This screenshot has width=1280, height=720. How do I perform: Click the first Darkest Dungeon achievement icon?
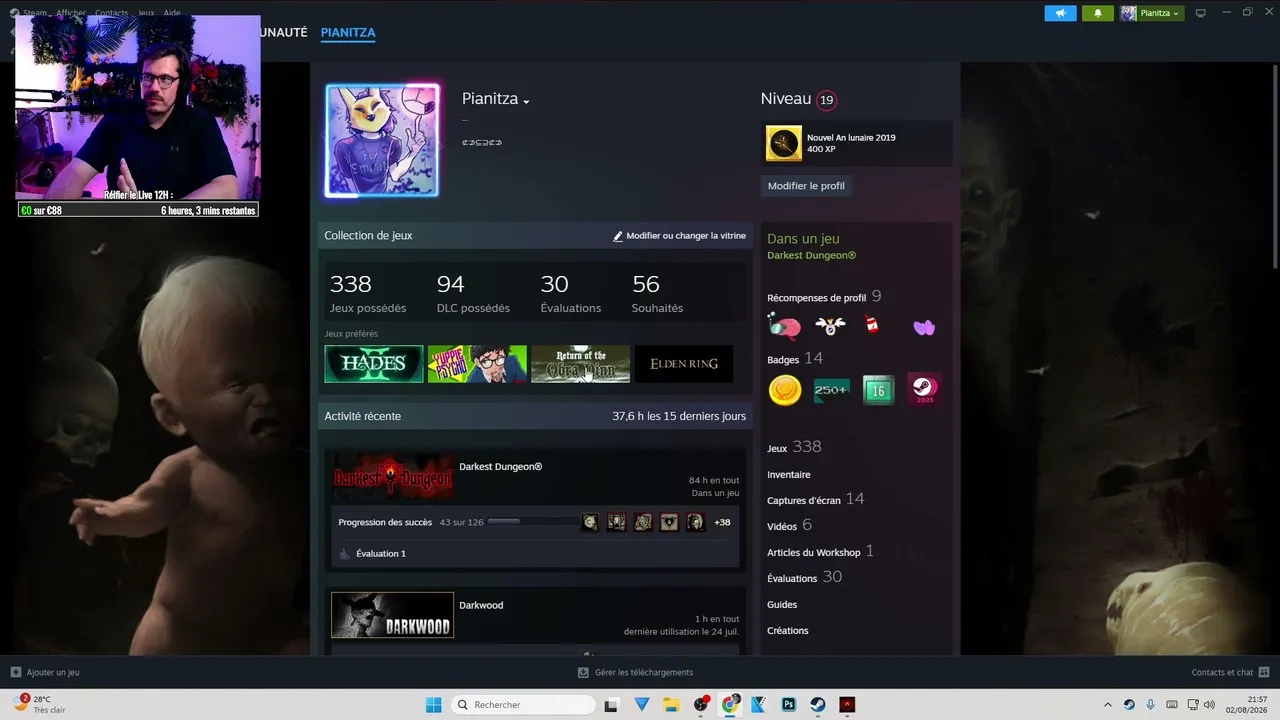tap(590, 522)
